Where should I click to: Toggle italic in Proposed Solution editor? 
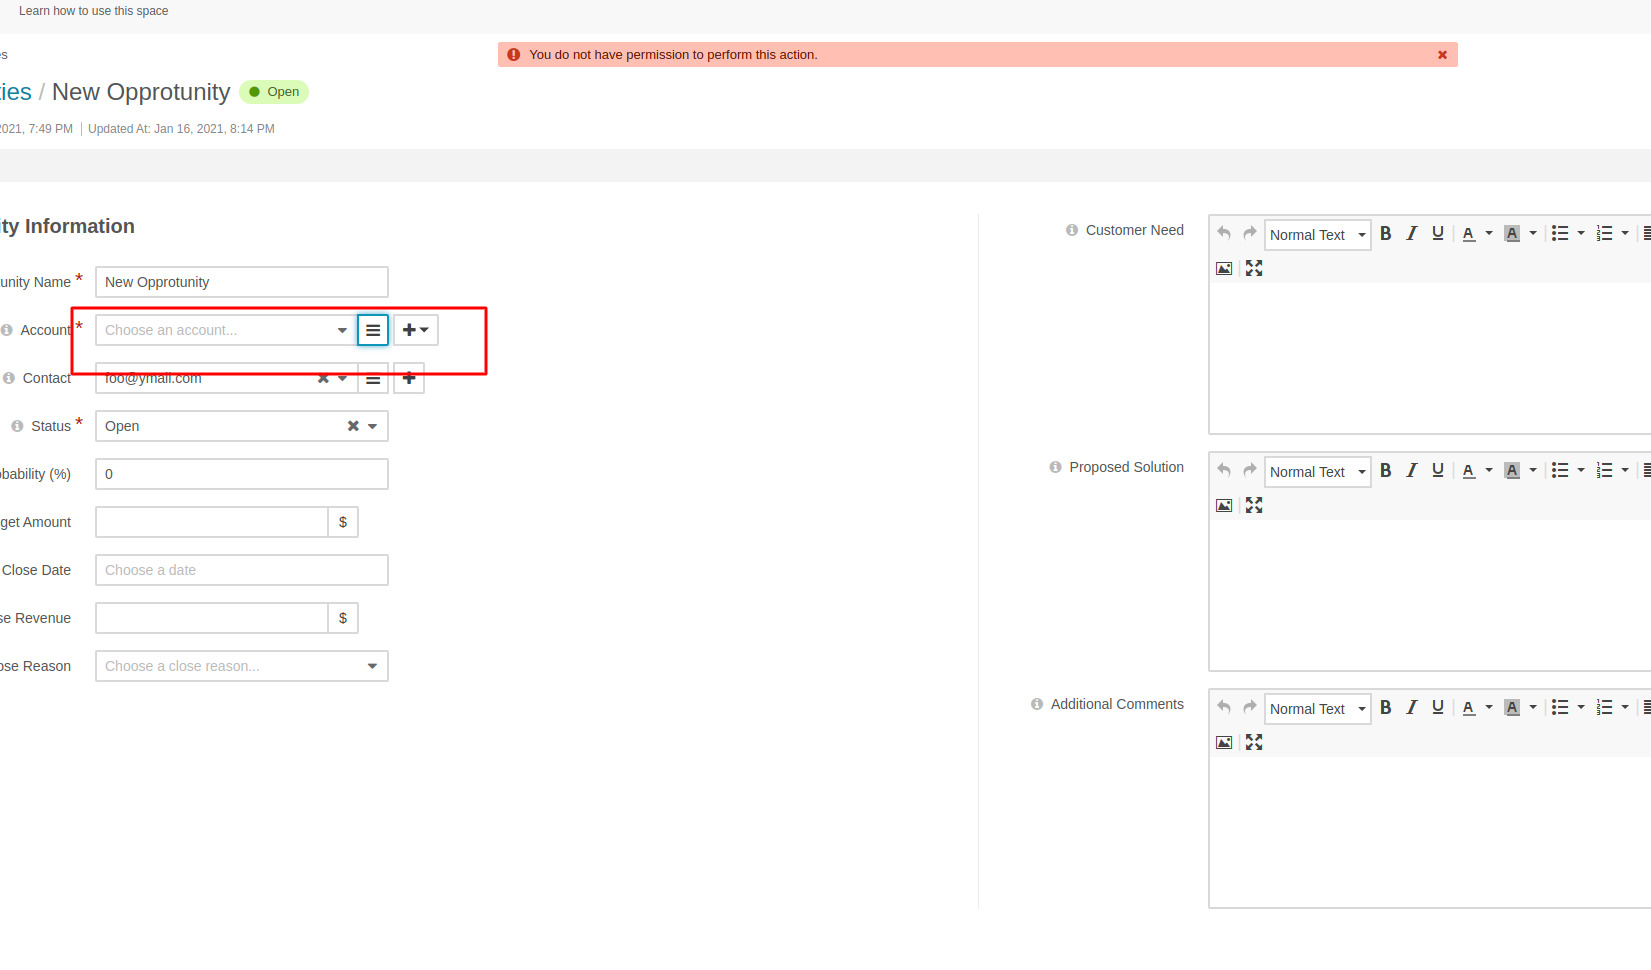click(1412, 470)
